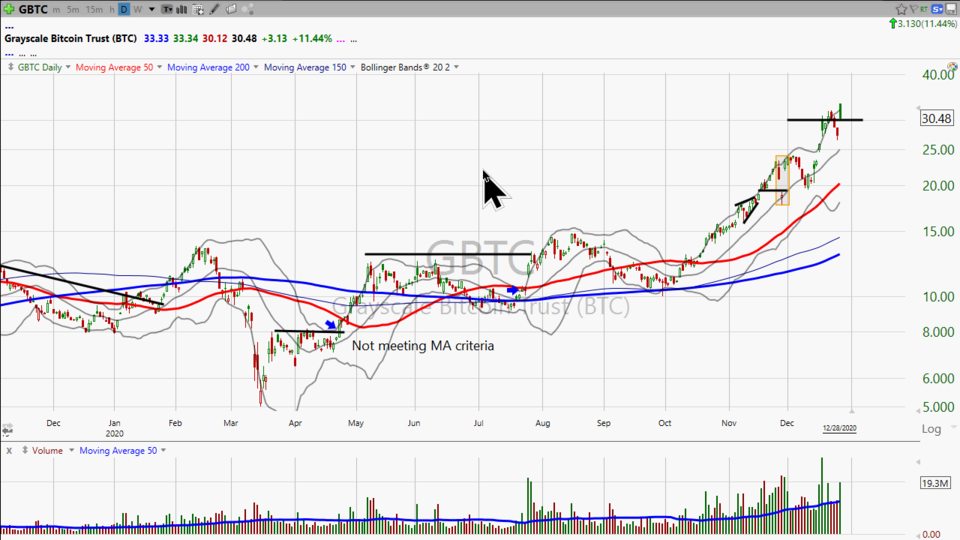Click the low price 30.12
Image resolution: width=960 pixels, height=540 pixels.
215,39
